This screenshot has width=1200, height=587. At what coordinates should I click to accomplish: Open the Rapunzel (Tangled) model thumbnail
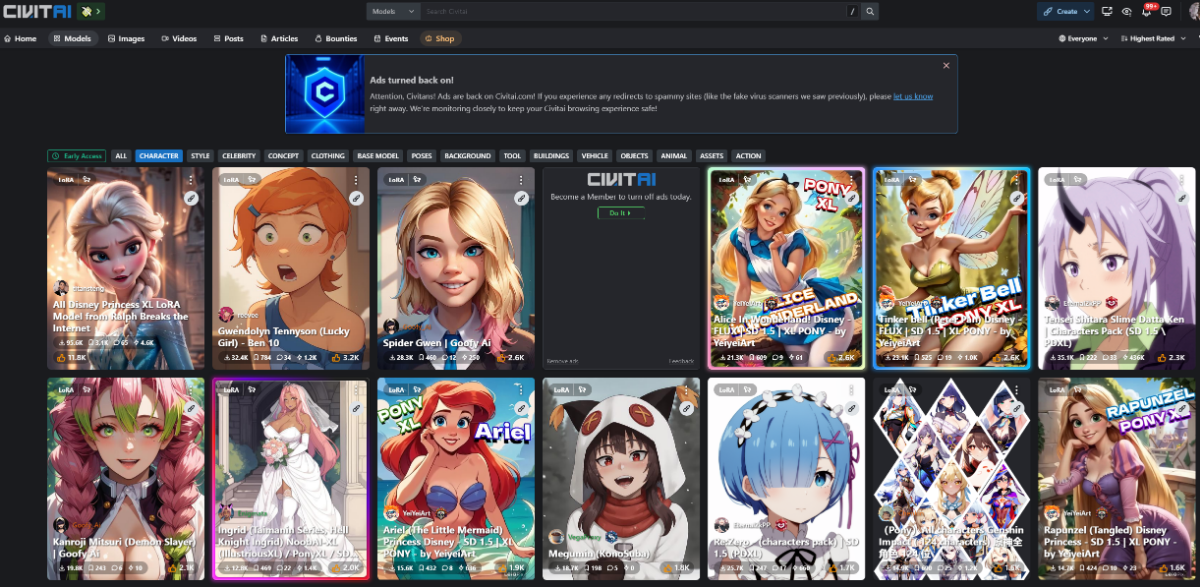point(1116,479)
